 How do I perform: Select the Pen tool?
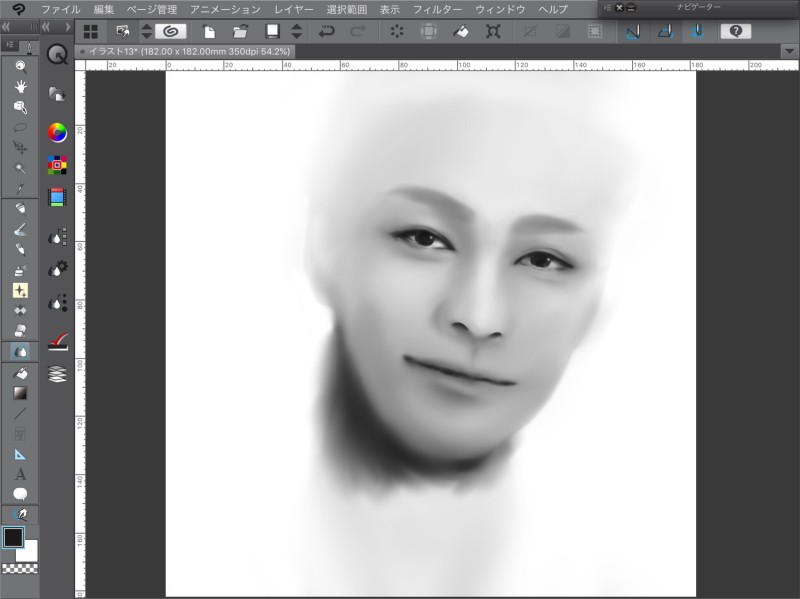click(20, 208)
